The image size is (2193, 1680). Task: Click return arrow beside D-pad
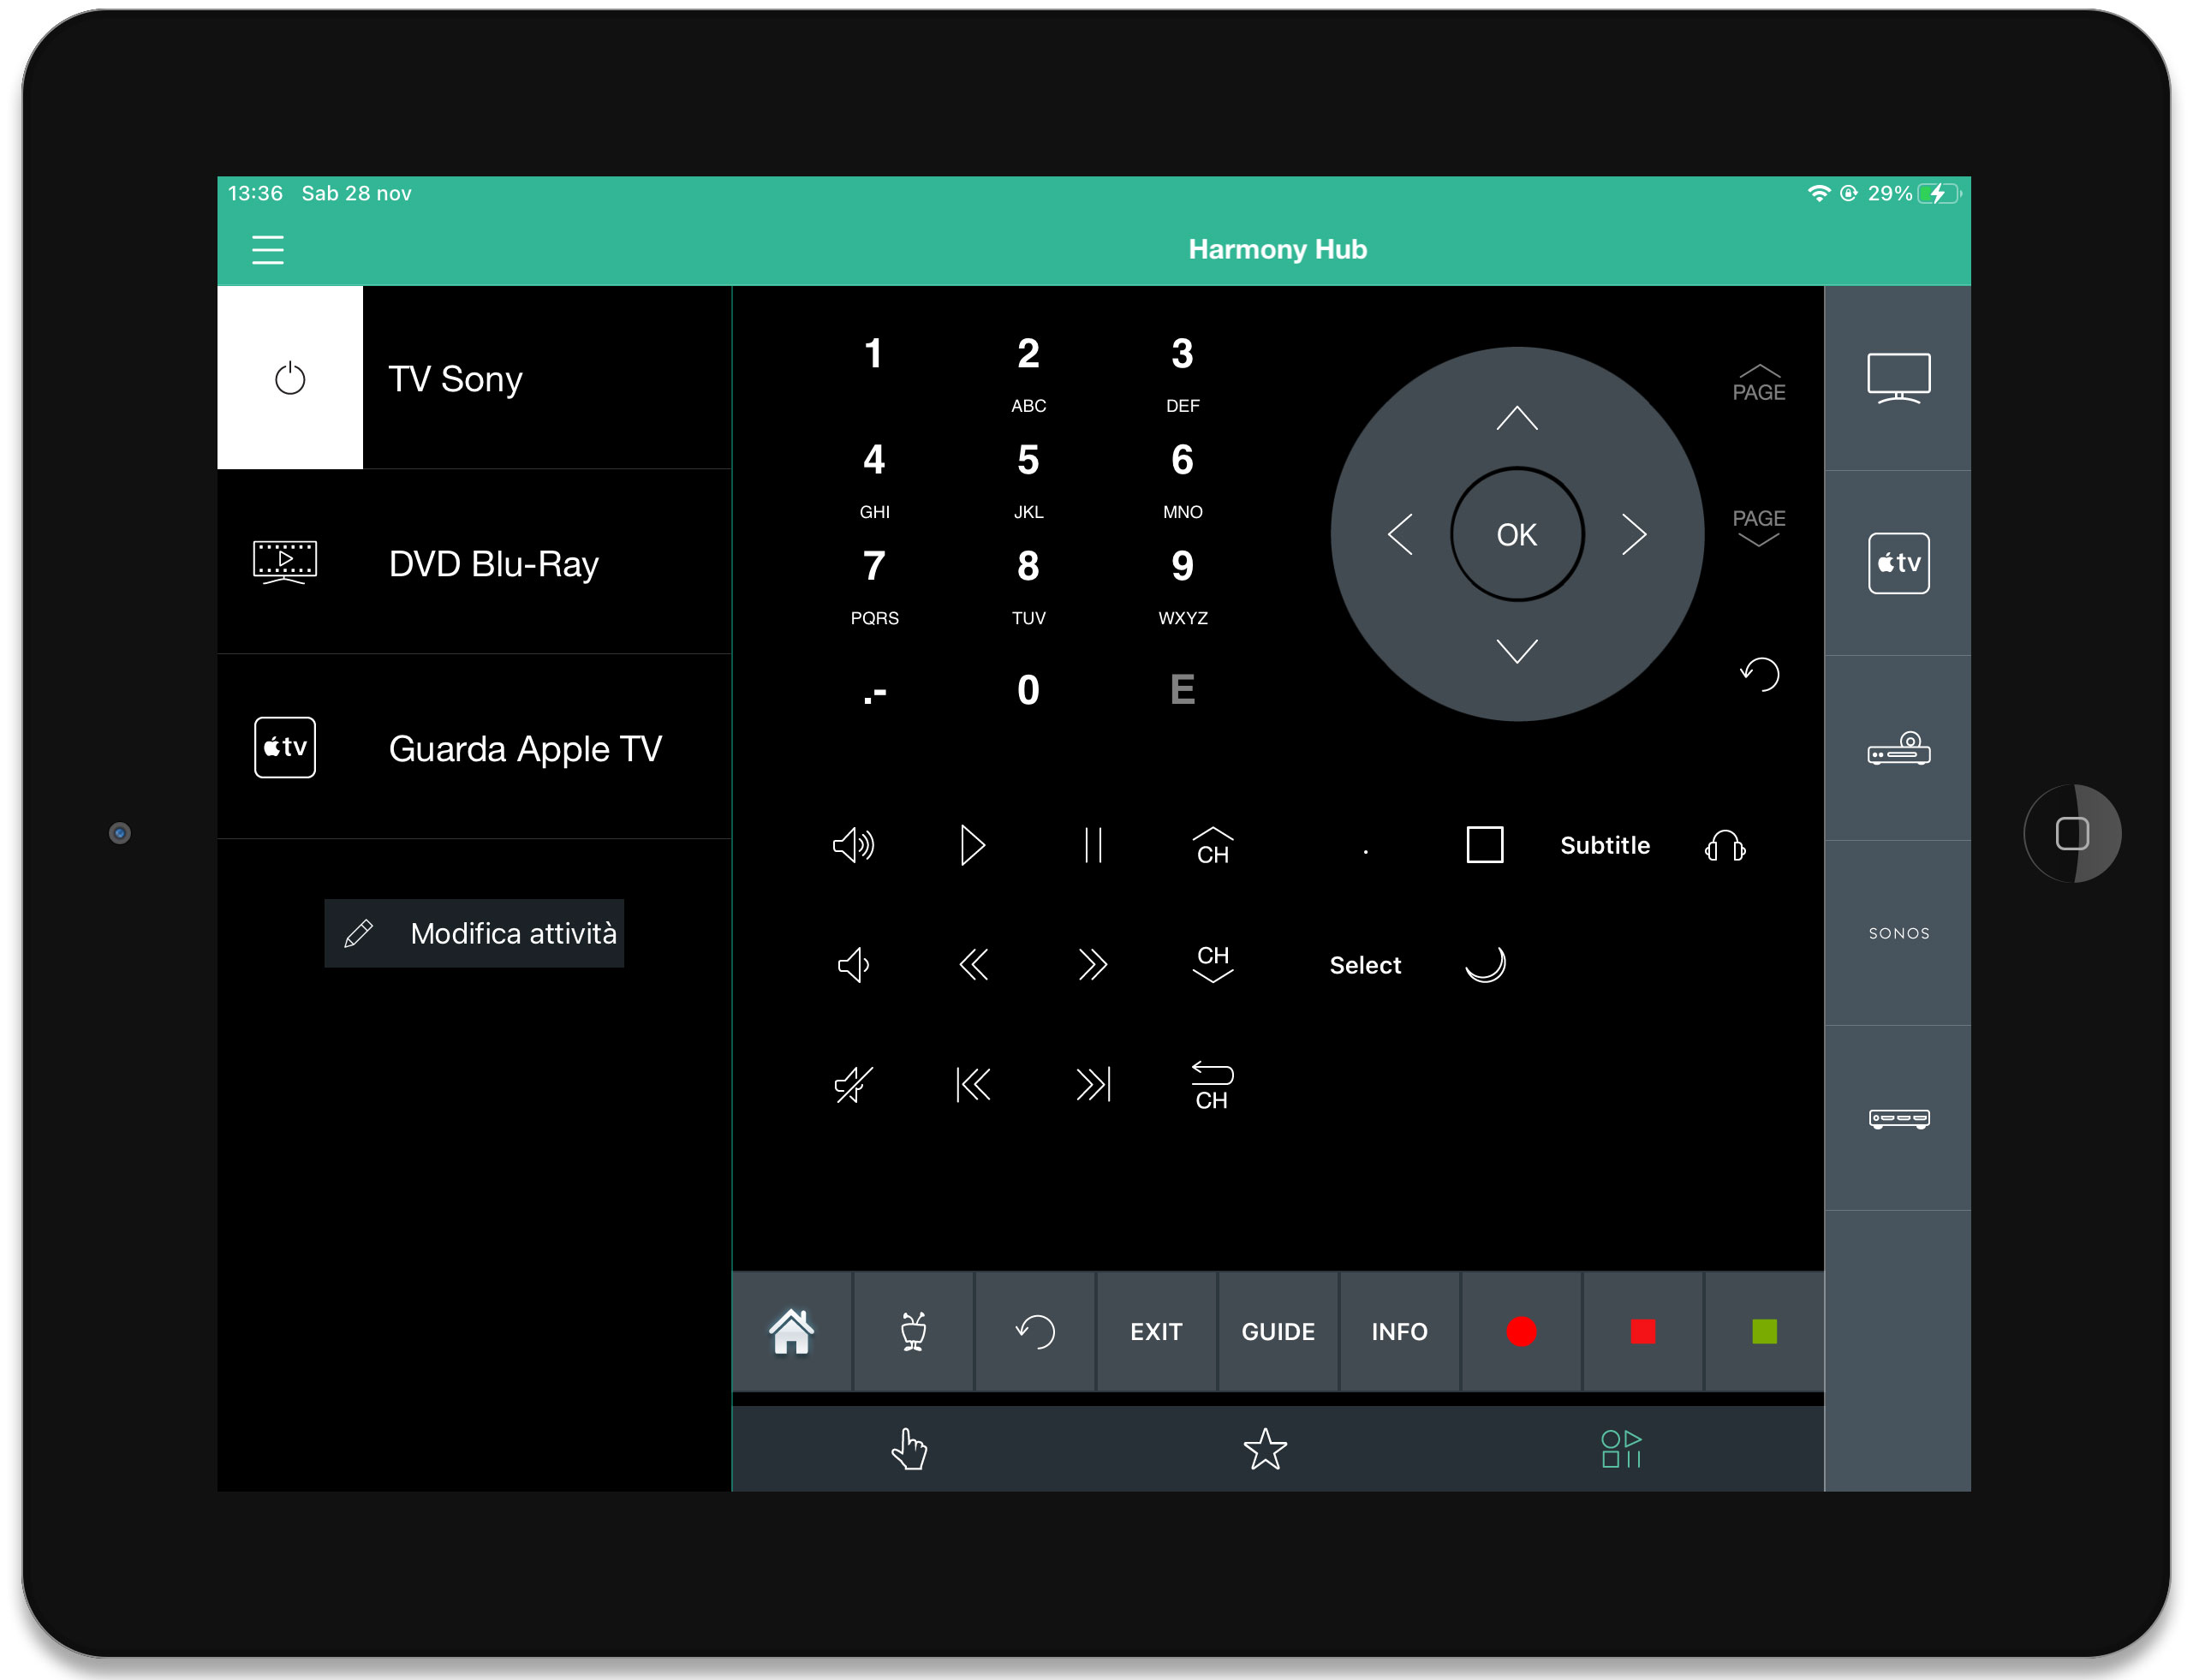click(x=1759, y=674)
